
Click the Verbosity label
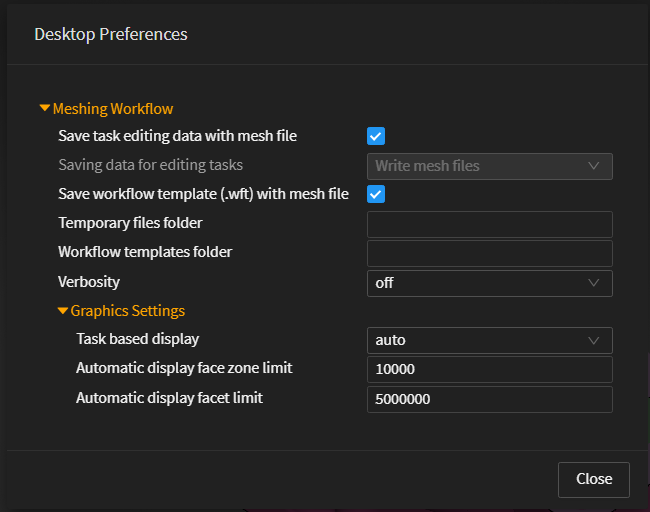click(89, 282)
